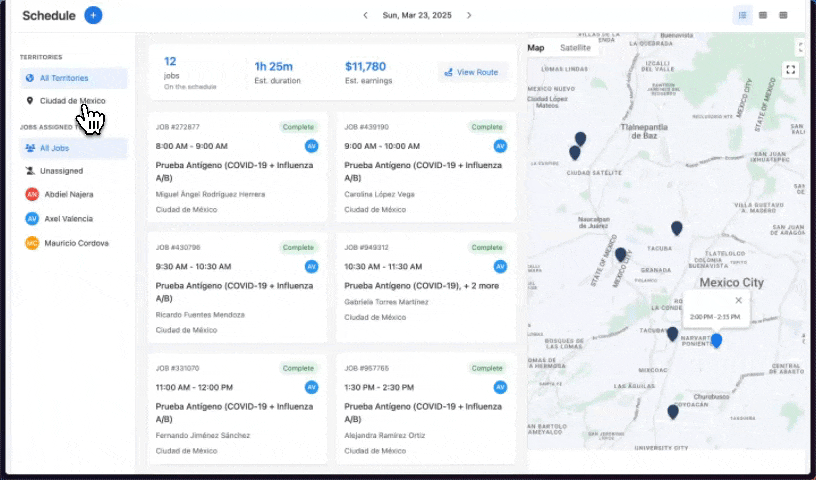Viewport: 816px width, 480px height.
Task: Select the Map view tab
Action: [537, 48]
